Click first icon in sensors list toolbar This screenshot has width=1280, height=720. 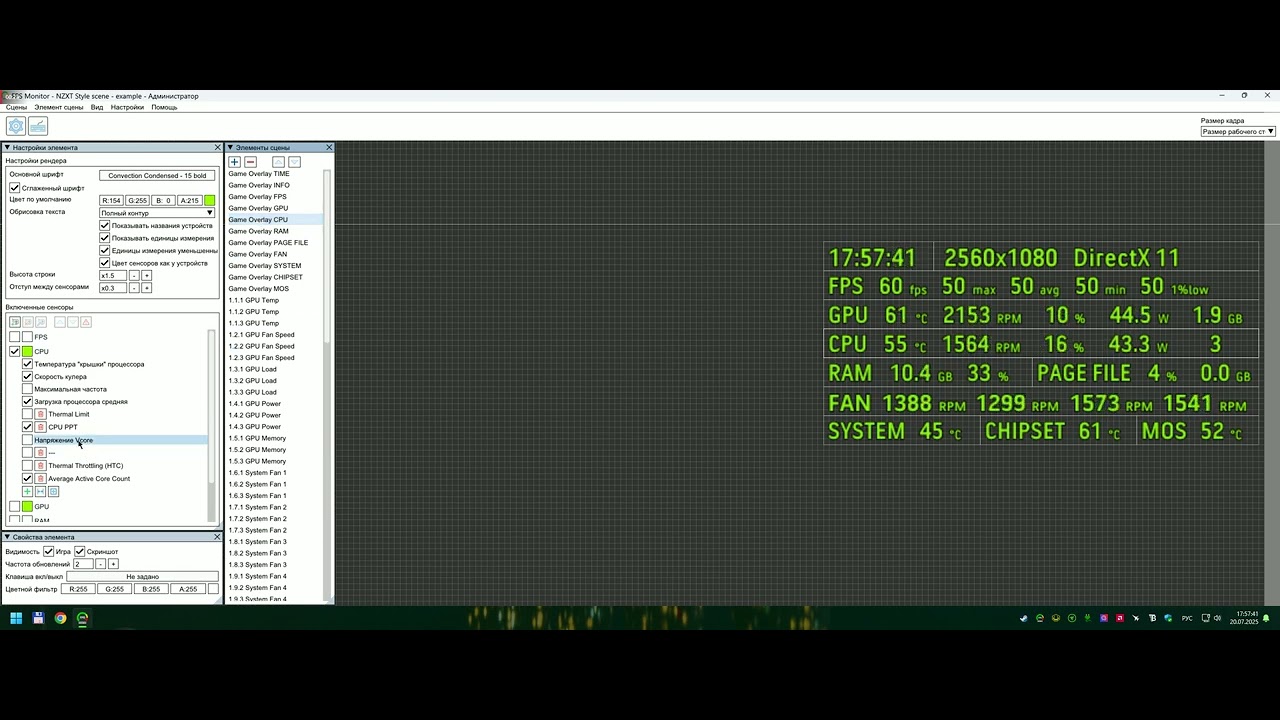[15, 322]
